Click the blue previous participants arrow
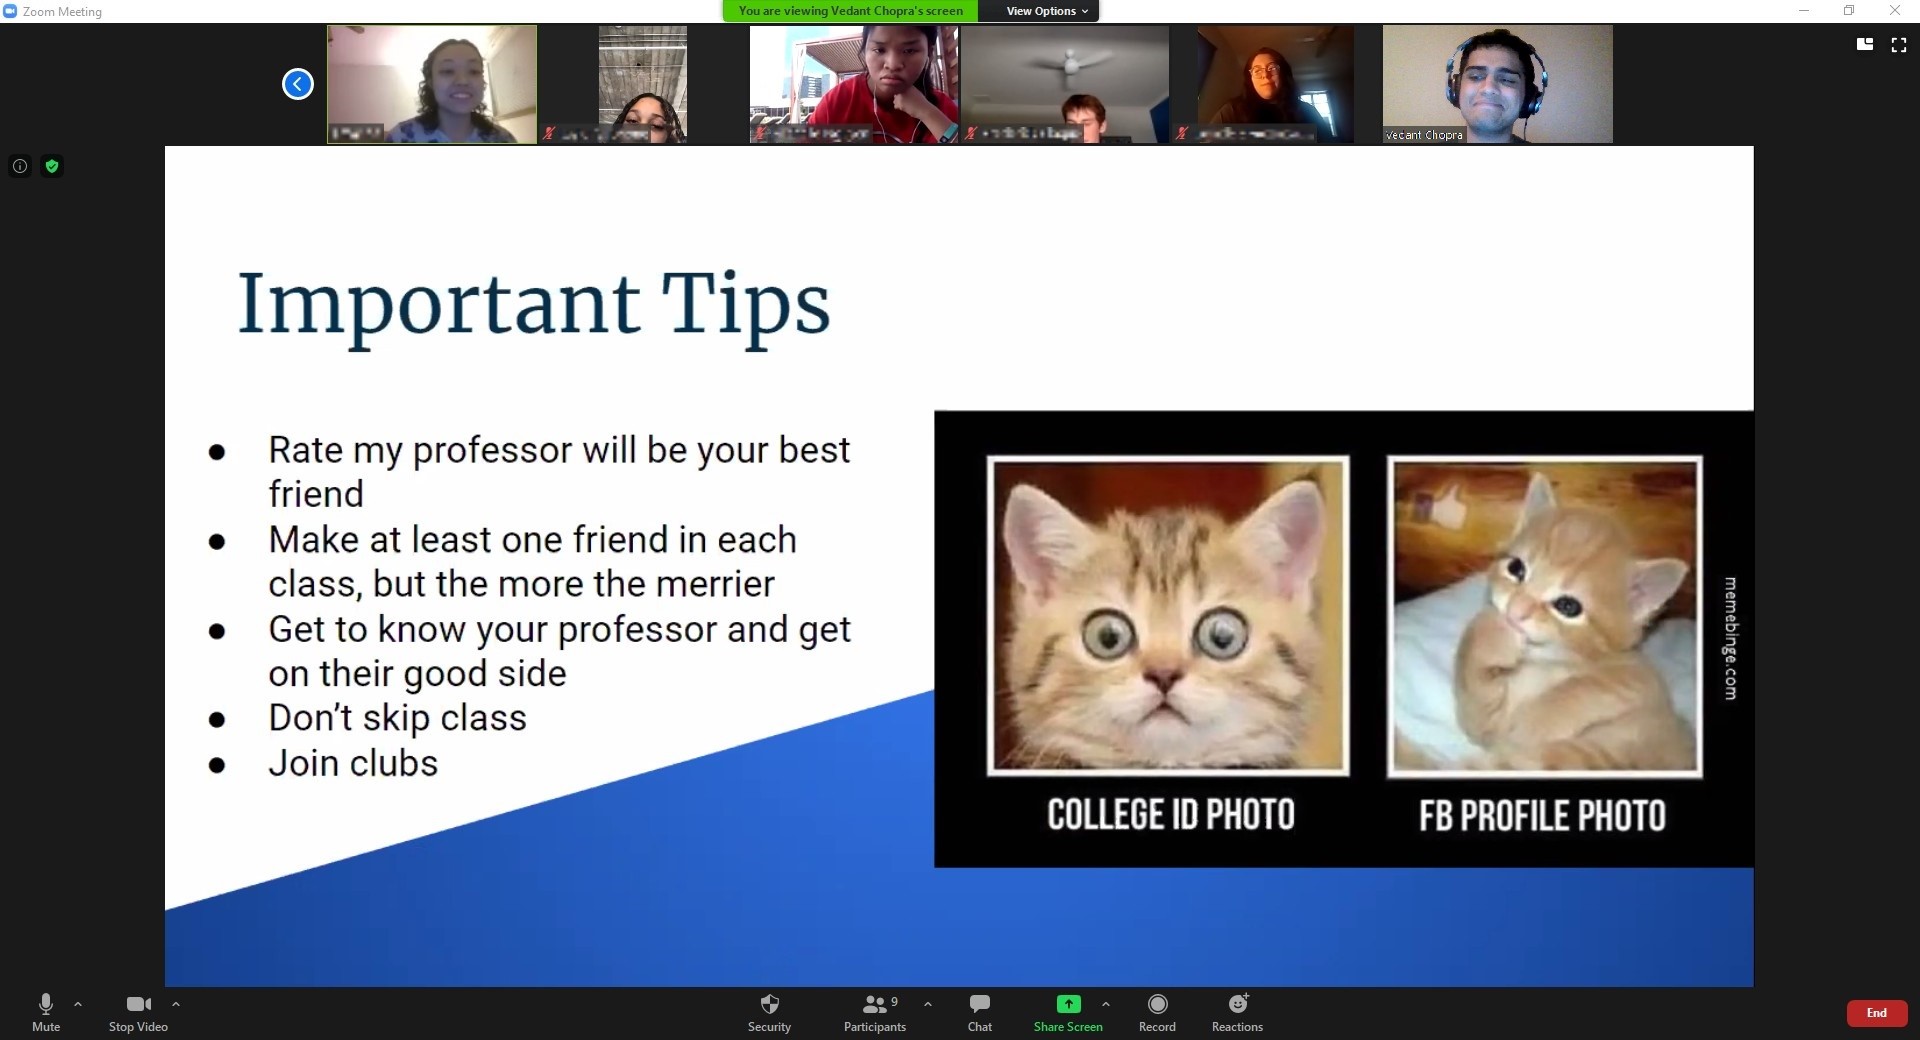Screen dimensions: 1920x1040 297,84
